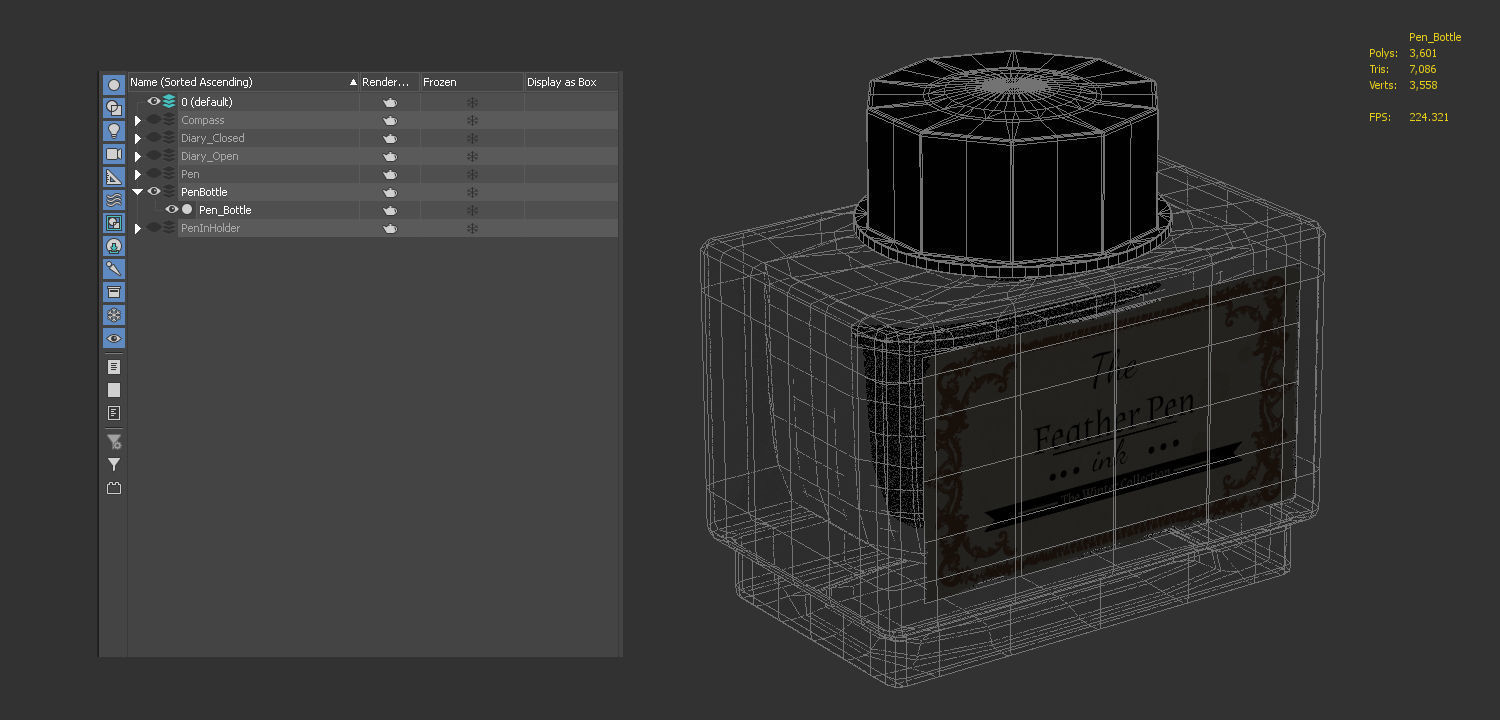Toggle Display Shapes filter icon
This screenshot has height=720, width=1500.
tap(114, 108)
